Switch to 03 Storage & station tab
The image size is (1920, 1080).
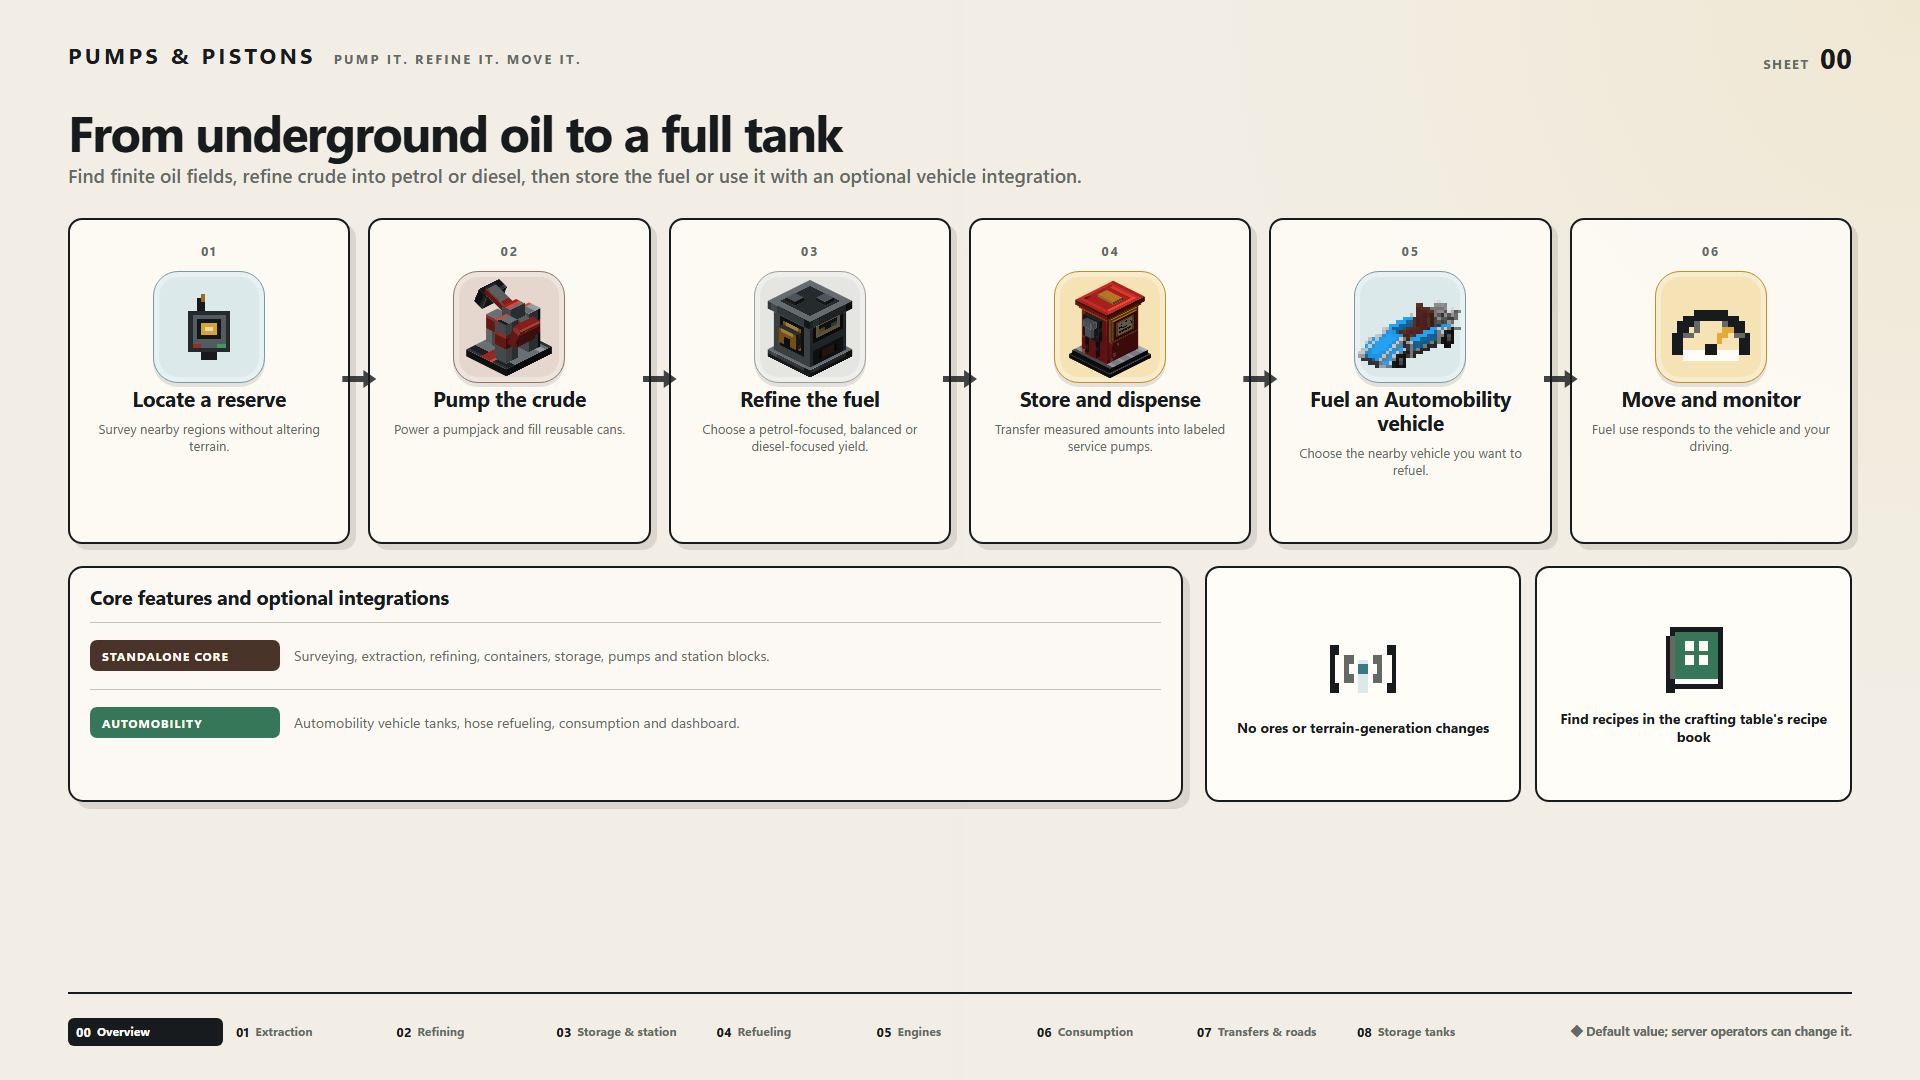click(x=616, y=1032)
